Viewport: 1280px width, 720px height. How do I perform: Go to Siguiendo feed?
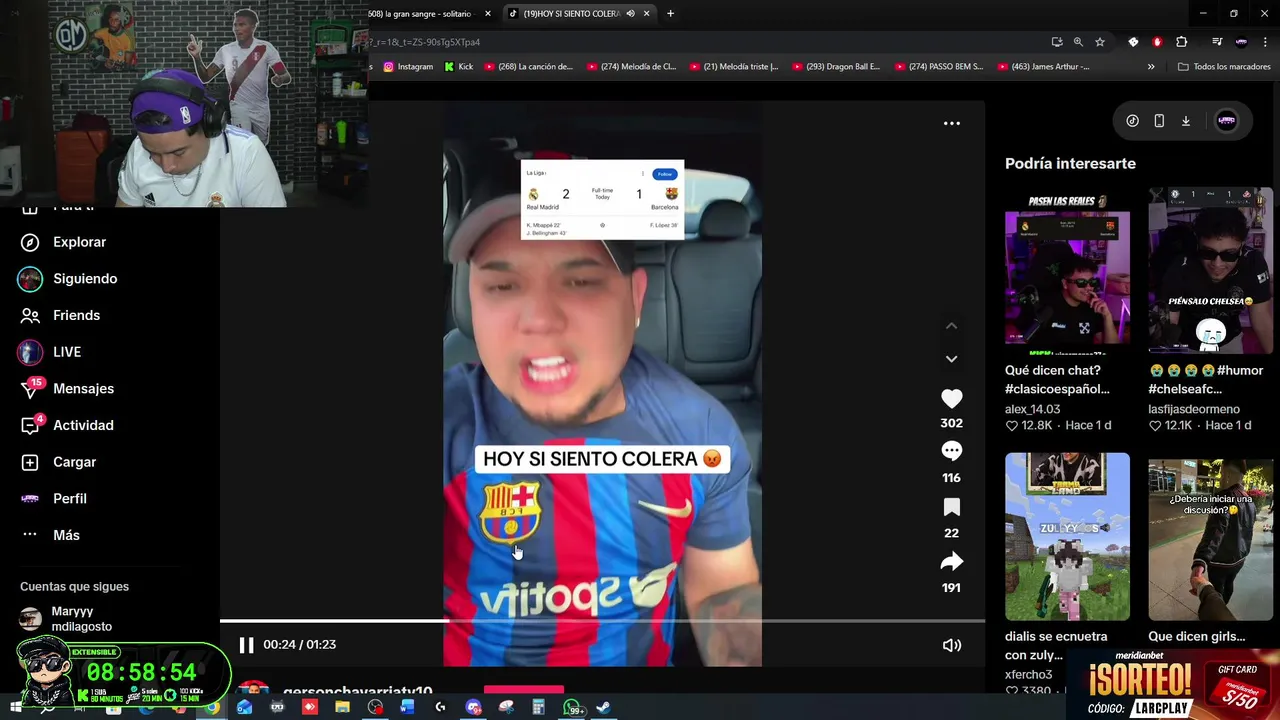[68, 279]
